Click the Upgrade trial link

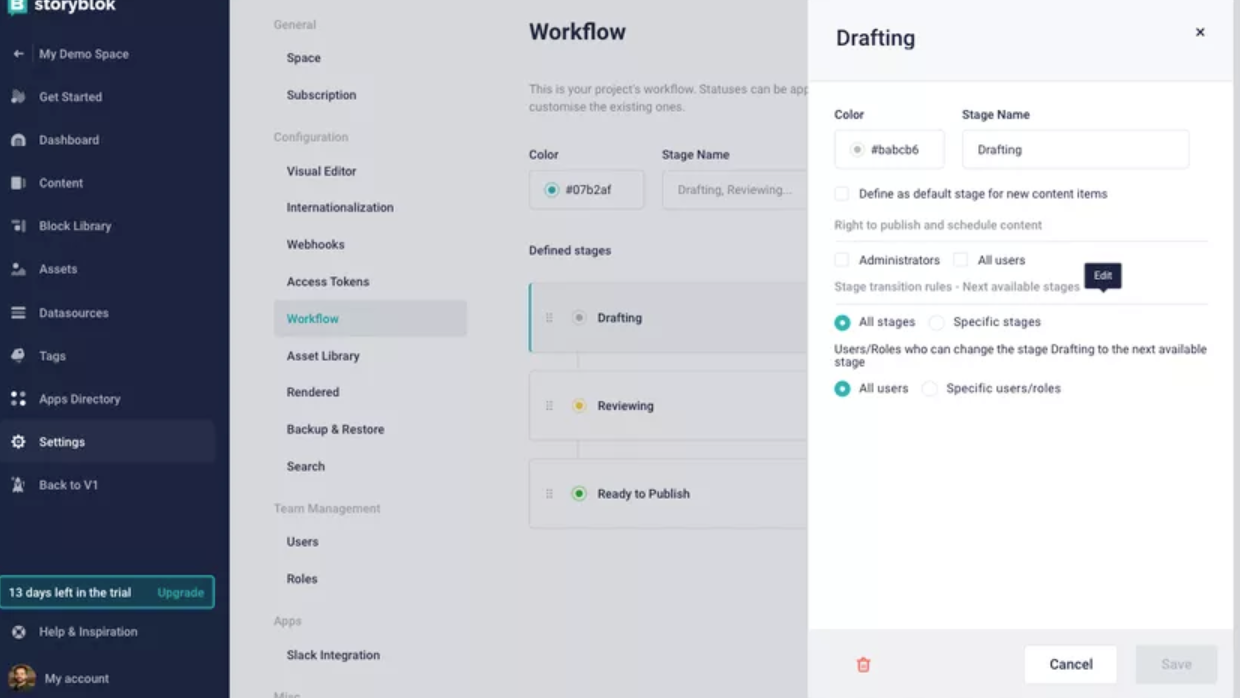pos(180,592)
